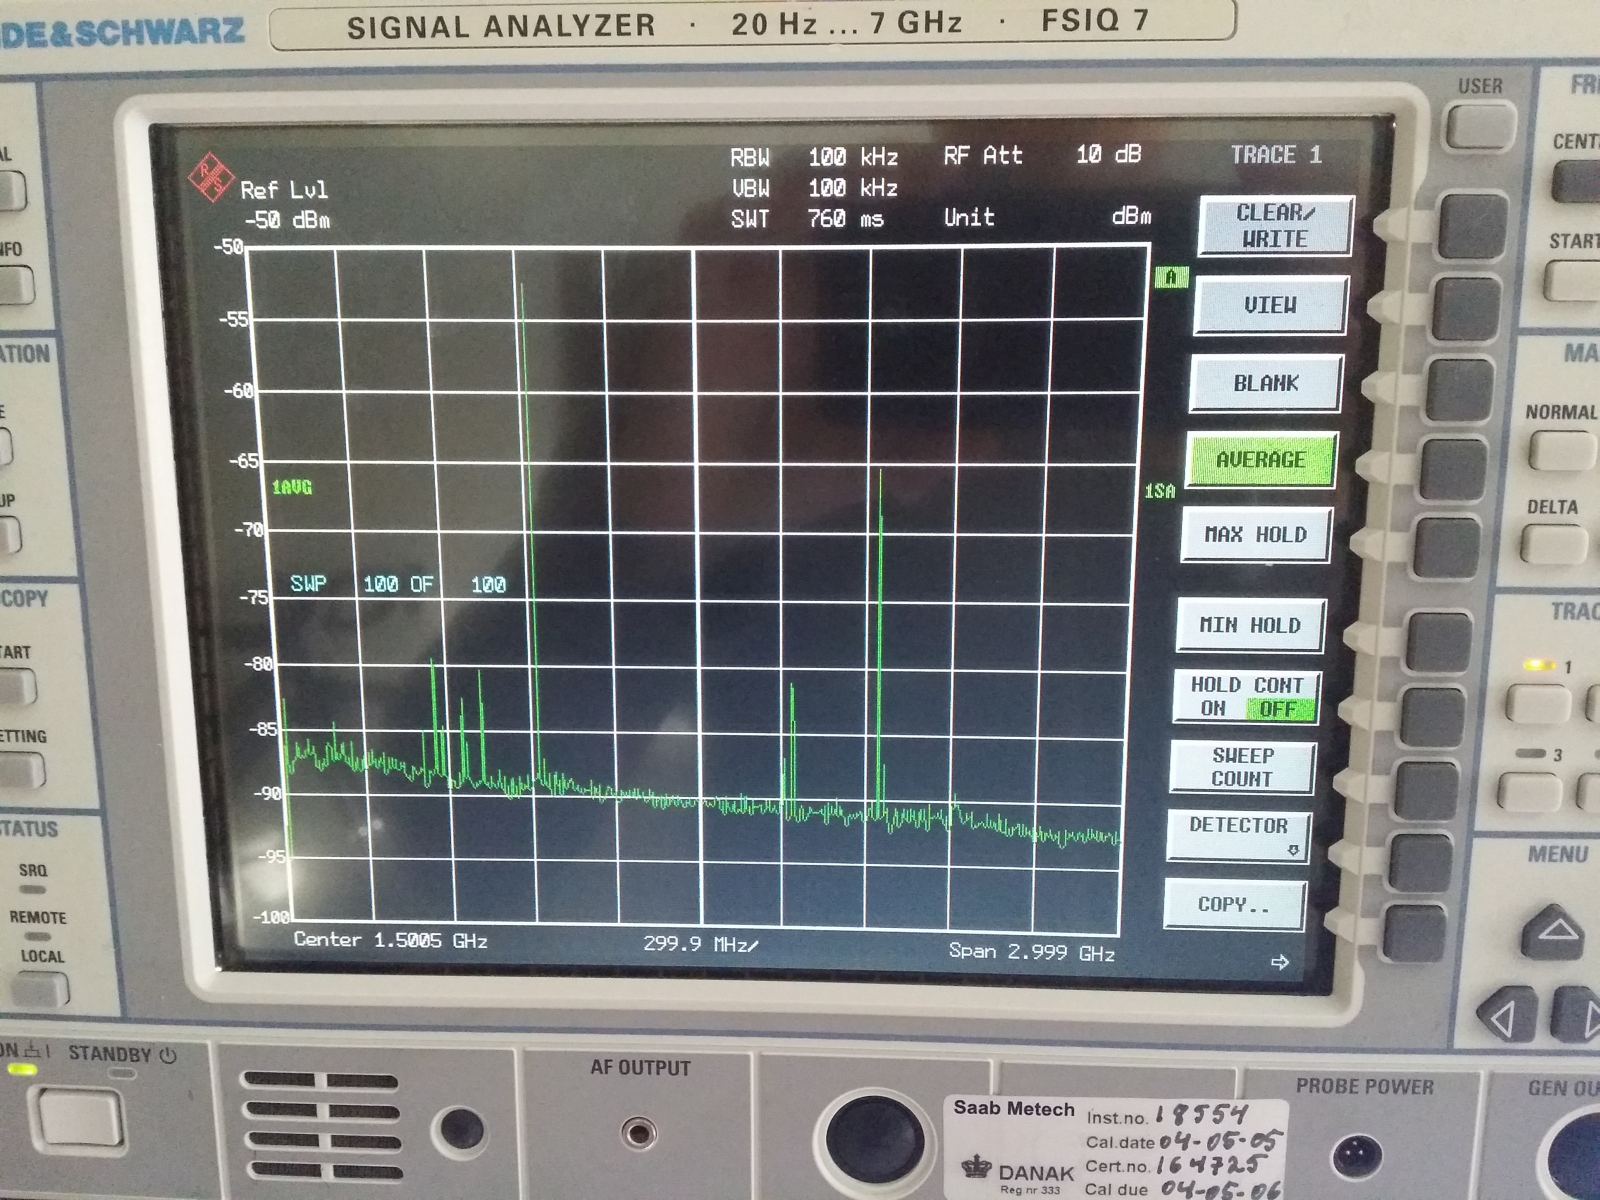Select the 299.9 MHz/ division readout
Viewport: 1600px width, 1200px height.
(700, 943)
